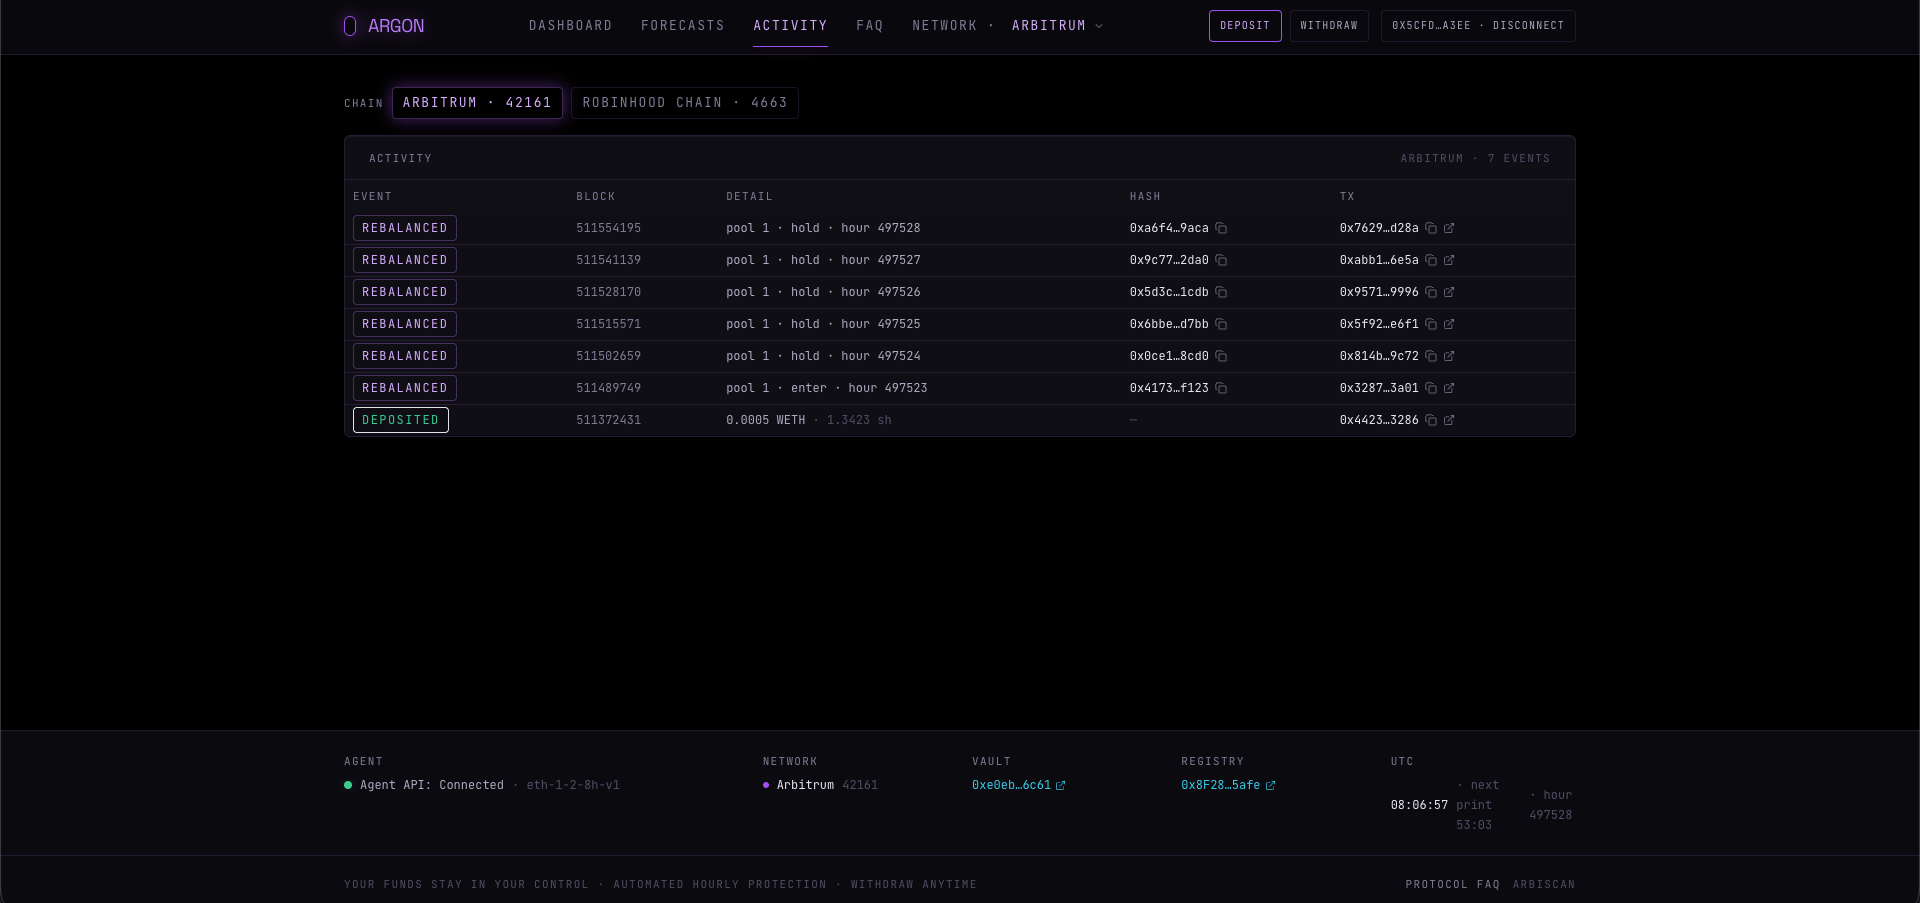1920x903 pixels.
Task: Click the Argon logo
Action: tap(384, 26)
